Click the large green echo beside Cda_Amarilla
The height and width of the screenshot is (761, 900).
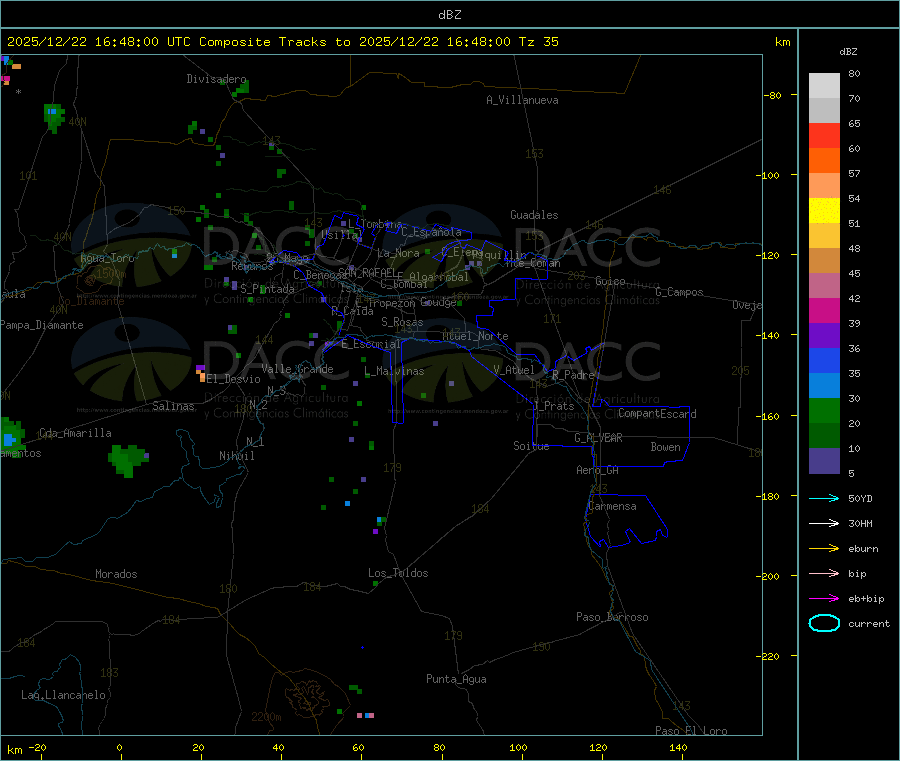point(127,459)
